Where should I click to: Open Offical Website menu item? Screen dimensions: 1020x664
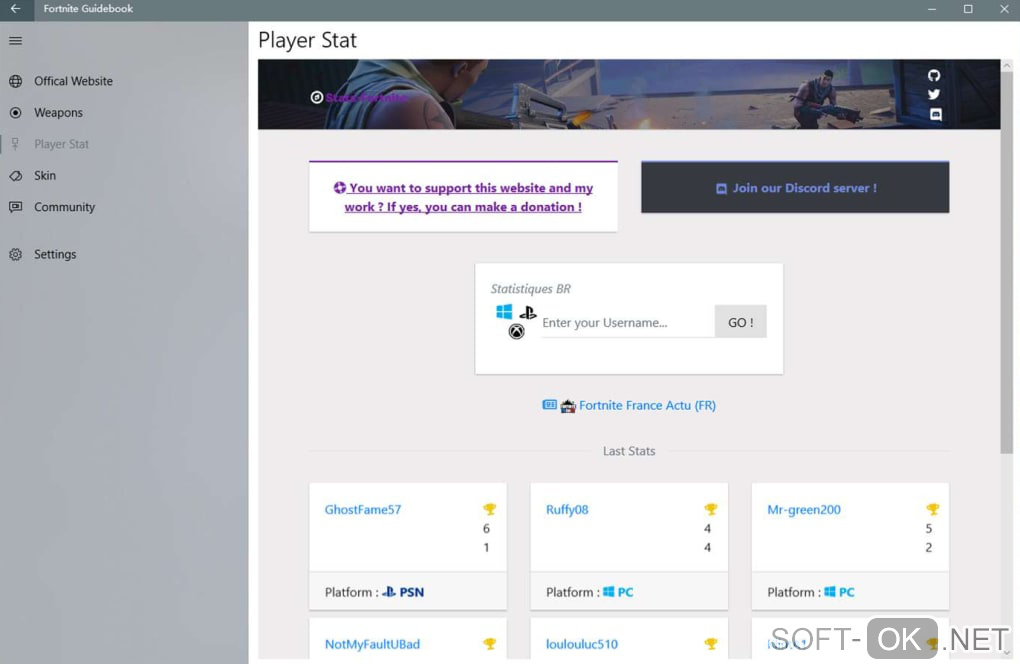tap(74, 81)
